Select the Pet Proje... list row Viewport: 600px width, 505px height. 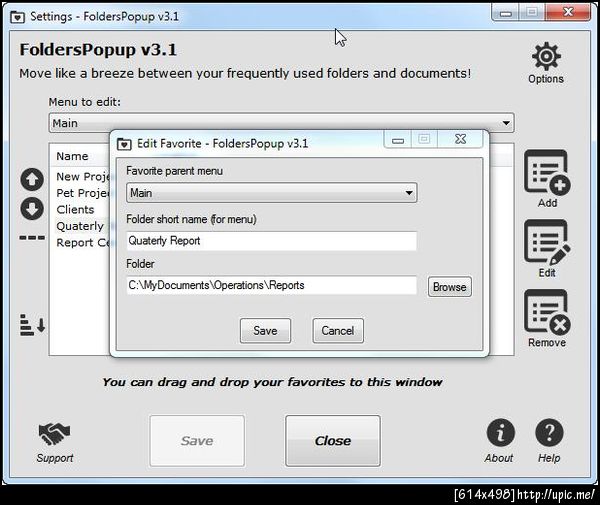pos(82,193)
